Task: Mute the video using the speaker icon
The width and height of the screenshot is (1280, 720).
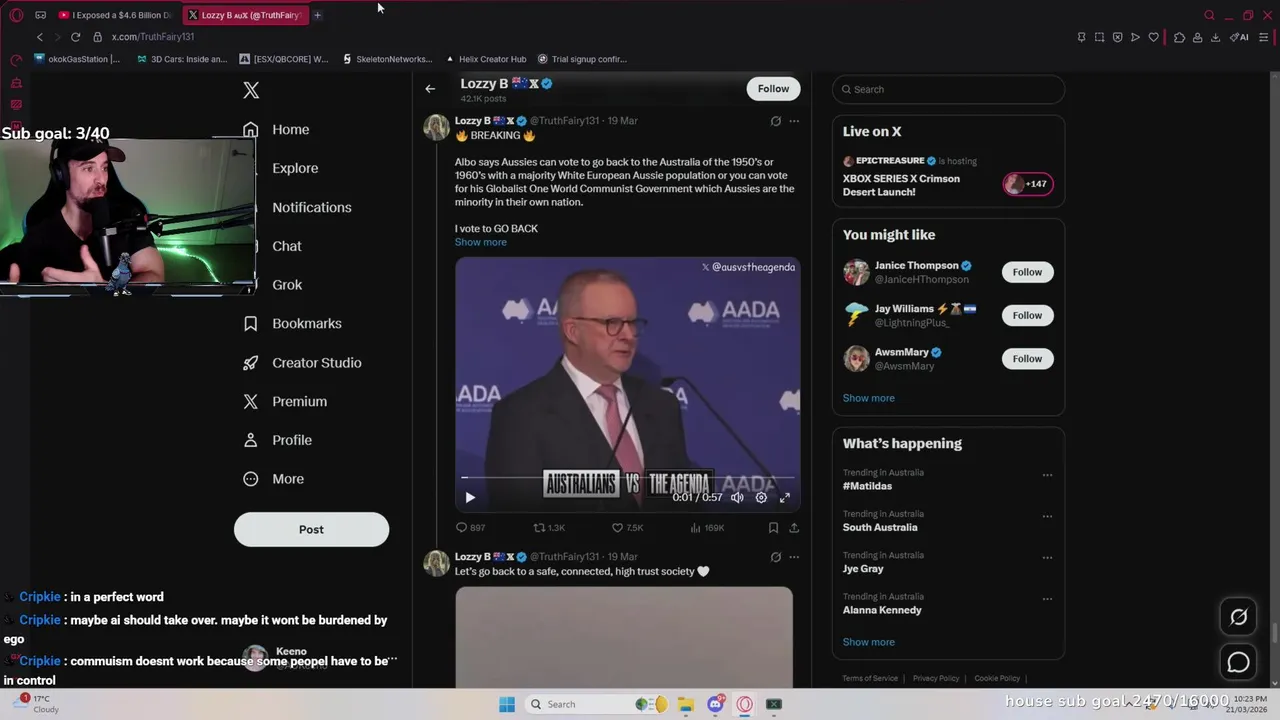Action: pyautogui.click(x=737, y=497)
